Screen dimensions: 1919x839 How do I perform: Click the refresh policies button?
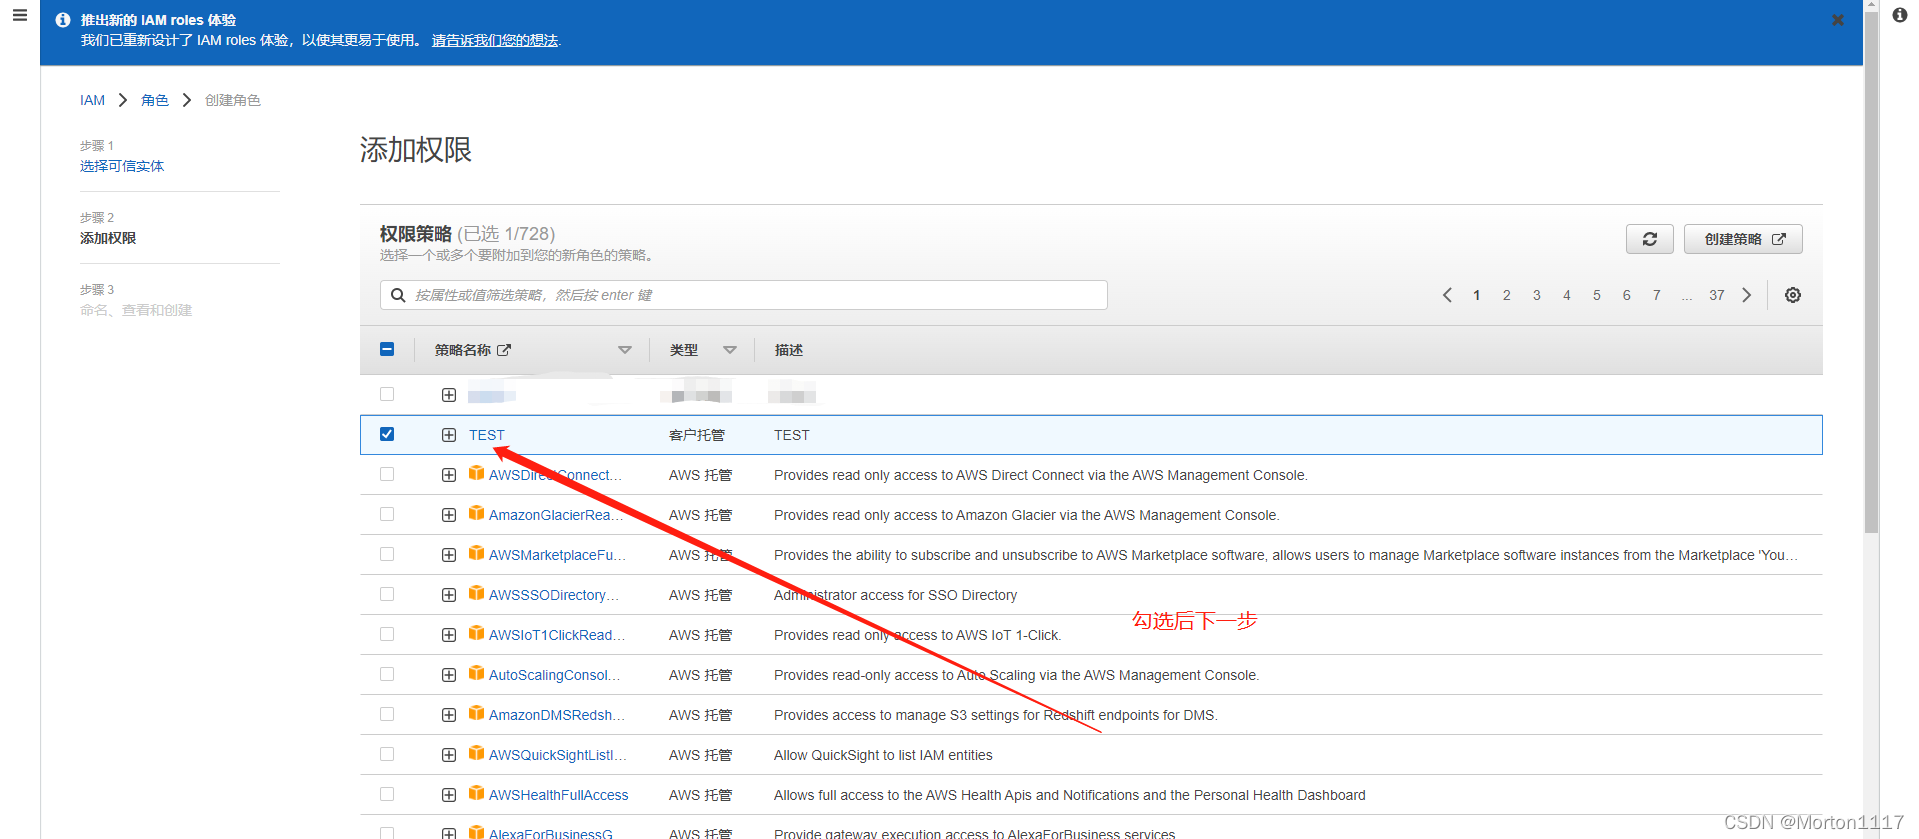click(x=1650, y=239)
